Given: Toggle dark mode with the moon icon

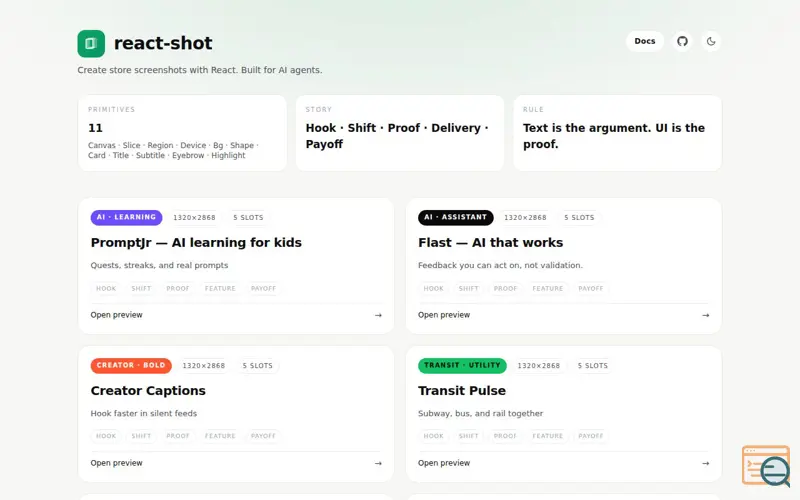Looking at the screenshot, I should click(711, 41).
